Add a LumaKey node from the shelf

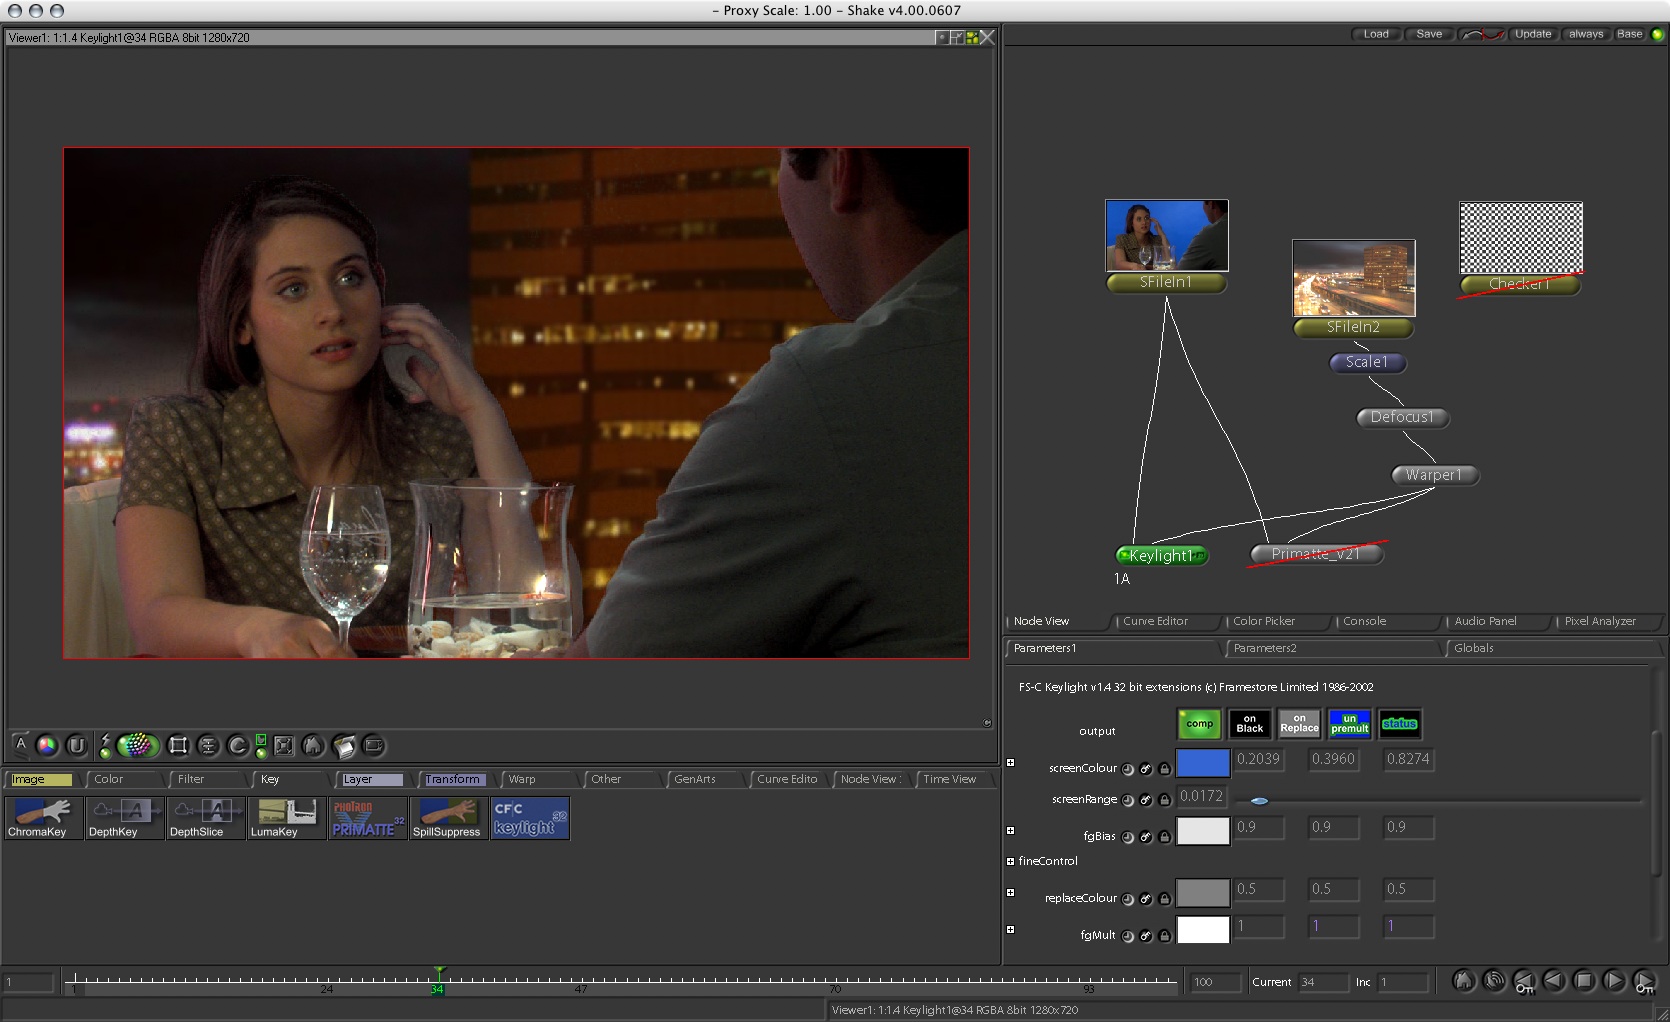coord(286,817)
